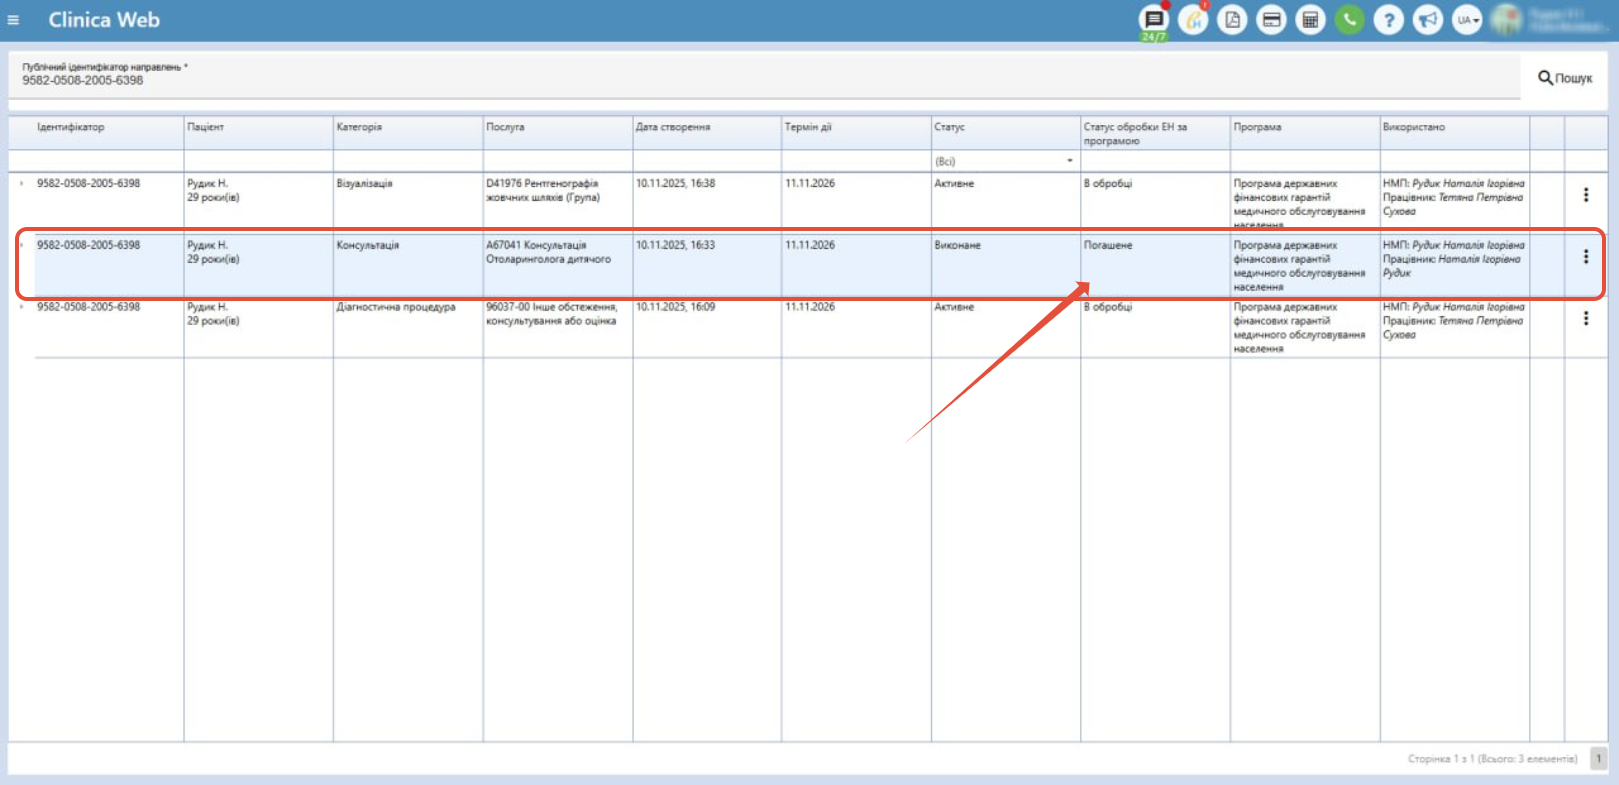Click the megaphone announcements icon

coord(1427,20)
